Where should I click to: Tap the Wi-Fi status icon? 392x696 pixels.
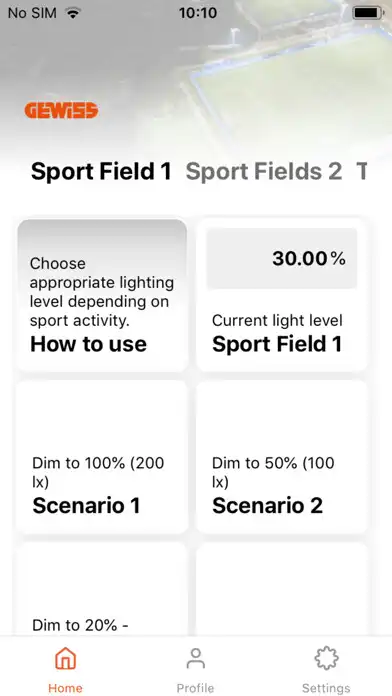pyautogui.click(x=72, y=13)
